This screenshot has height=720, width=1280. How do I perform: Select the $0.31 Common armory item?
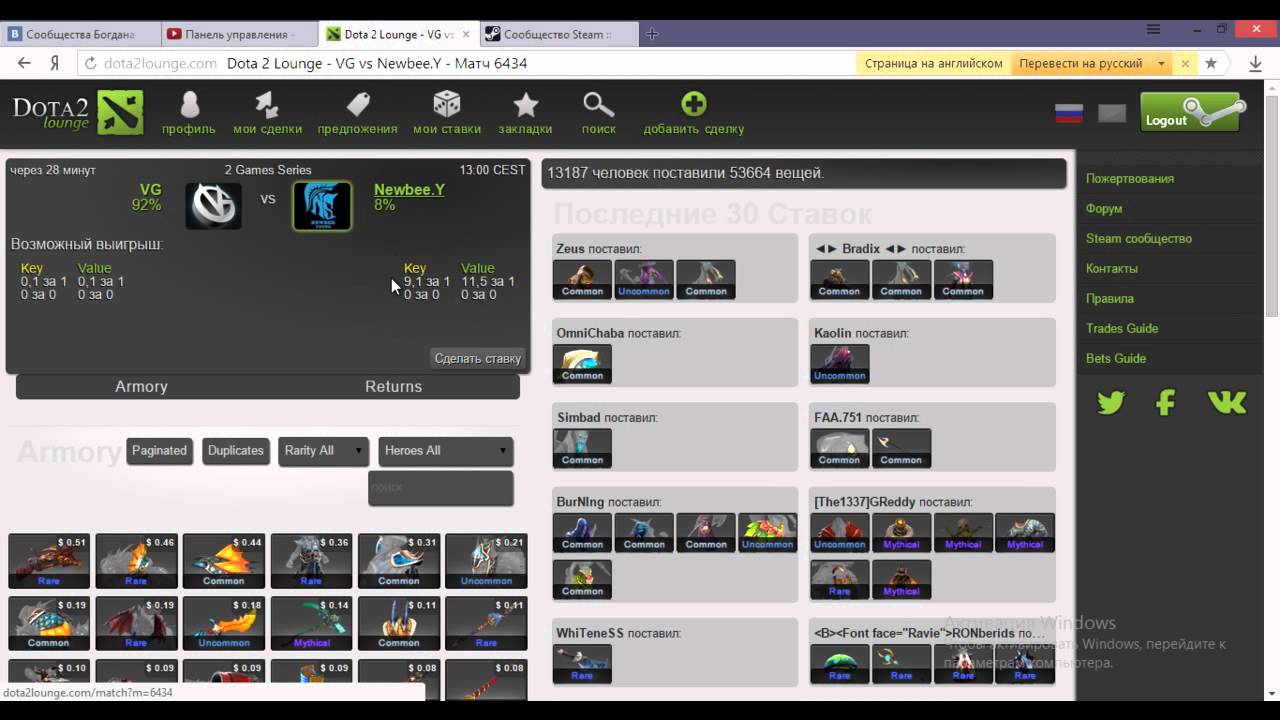pyautogui.click(x=399, y=561)
